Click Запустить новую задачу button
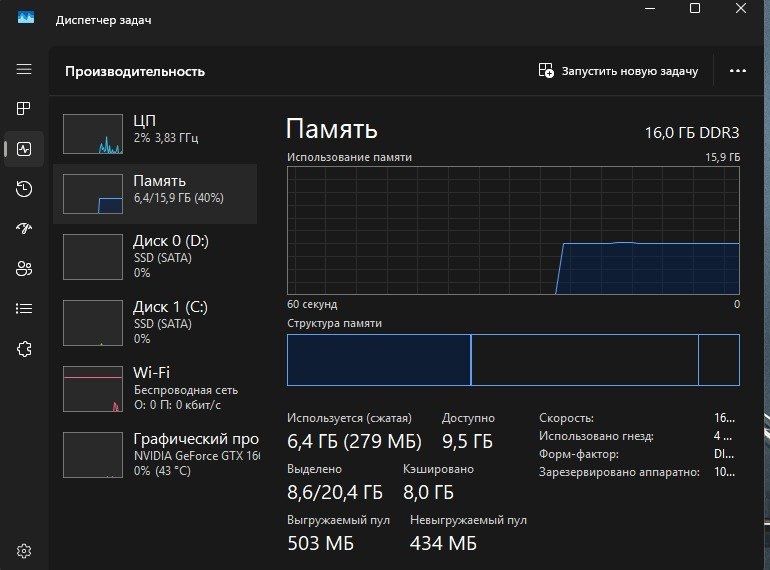Viewport: 770px width, 570px height. [618, 71]
